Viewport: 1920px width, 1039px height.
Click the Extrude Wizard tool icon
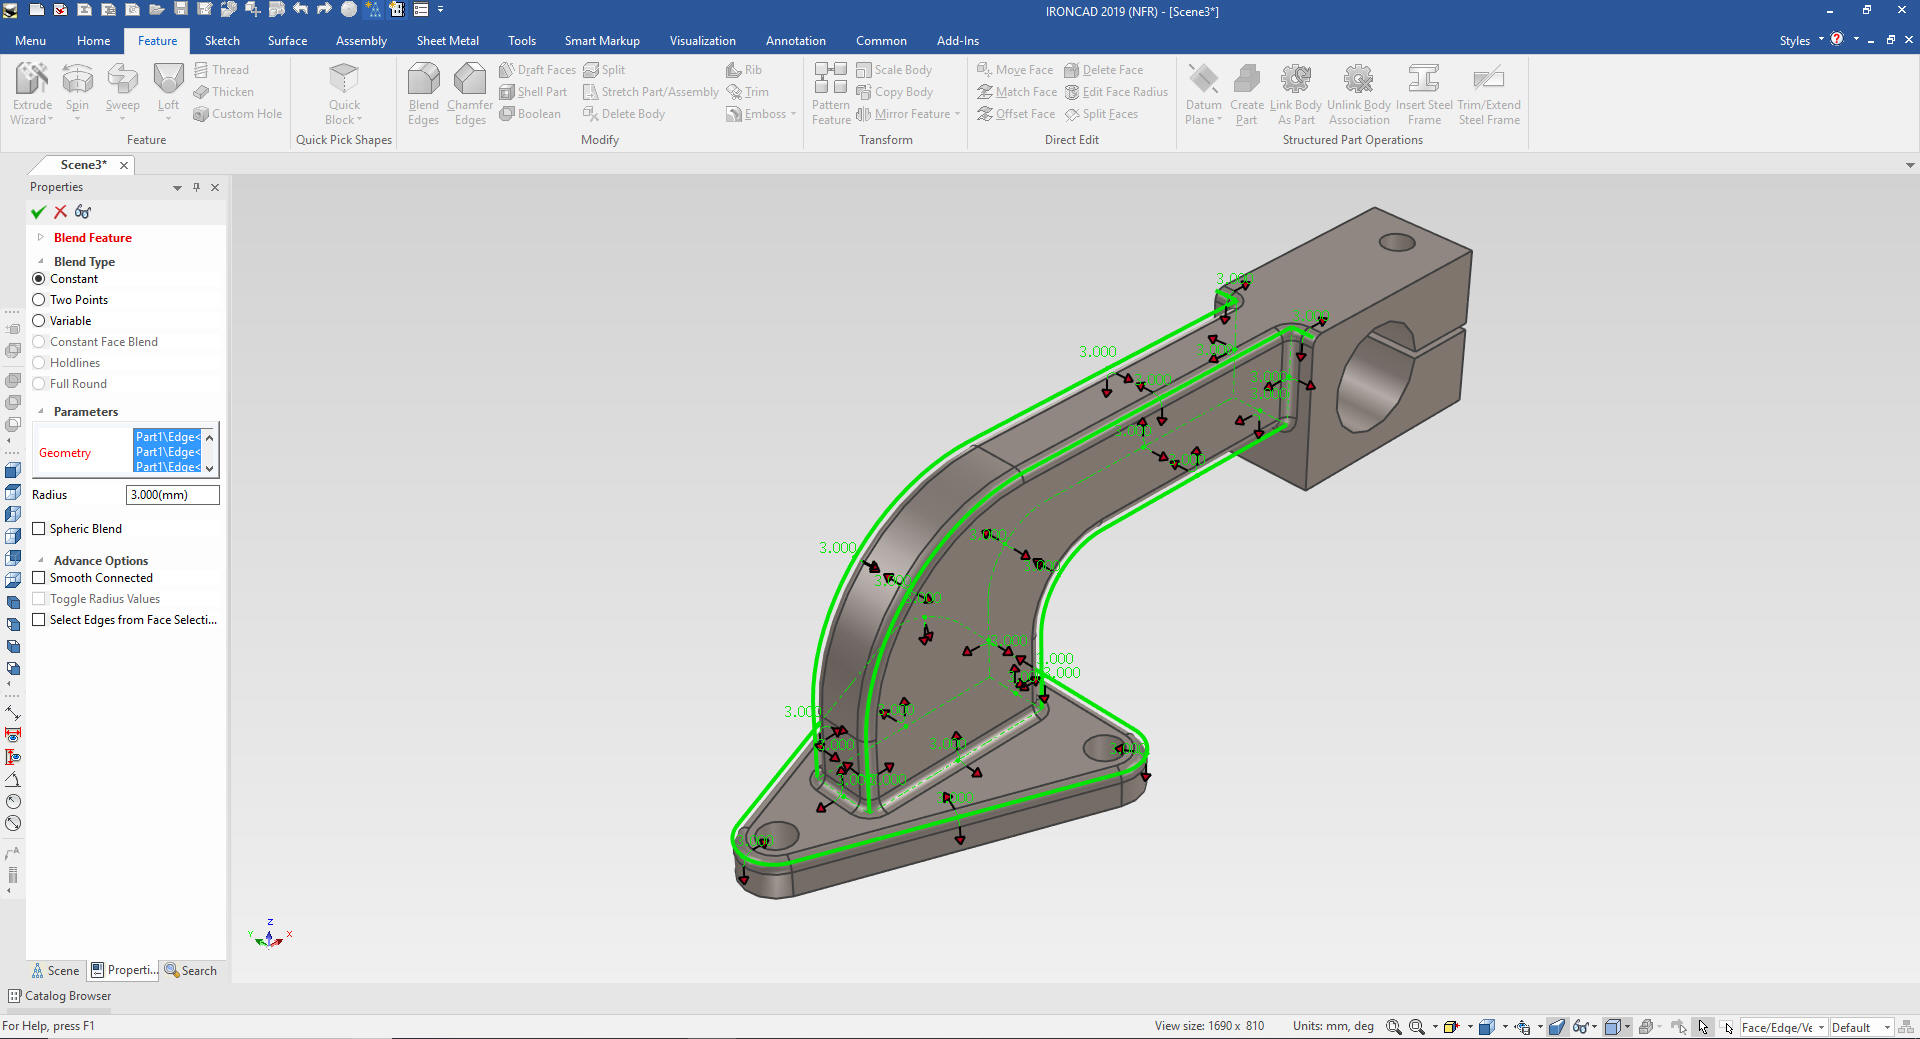[32, 80]
